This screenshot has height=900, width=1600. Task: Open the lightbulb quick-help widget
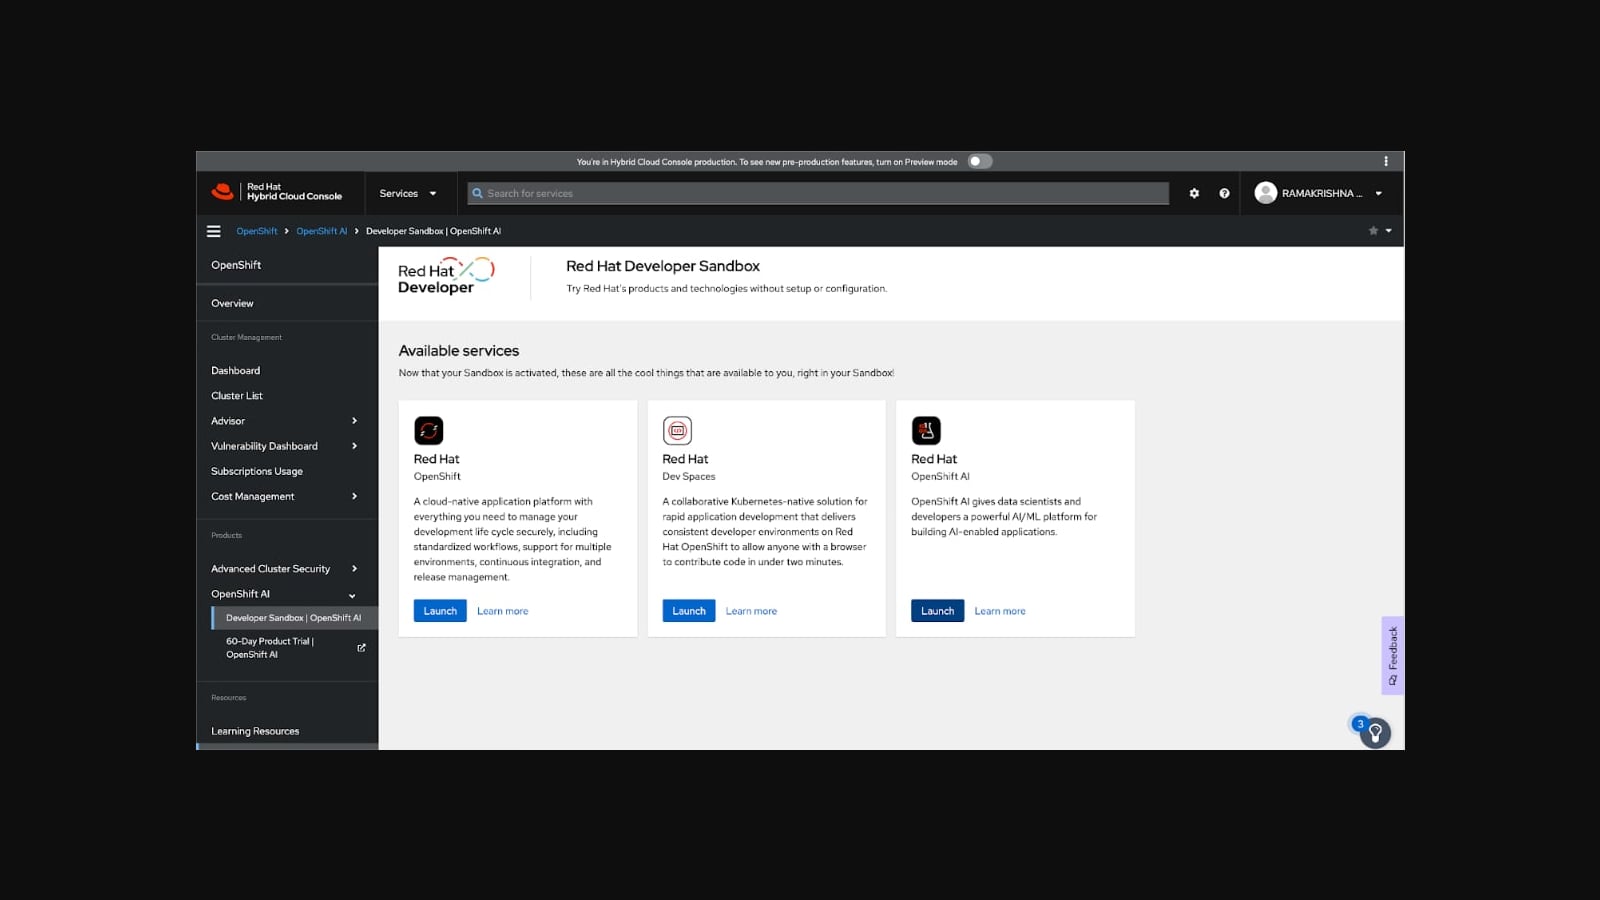pos(1375,733)
